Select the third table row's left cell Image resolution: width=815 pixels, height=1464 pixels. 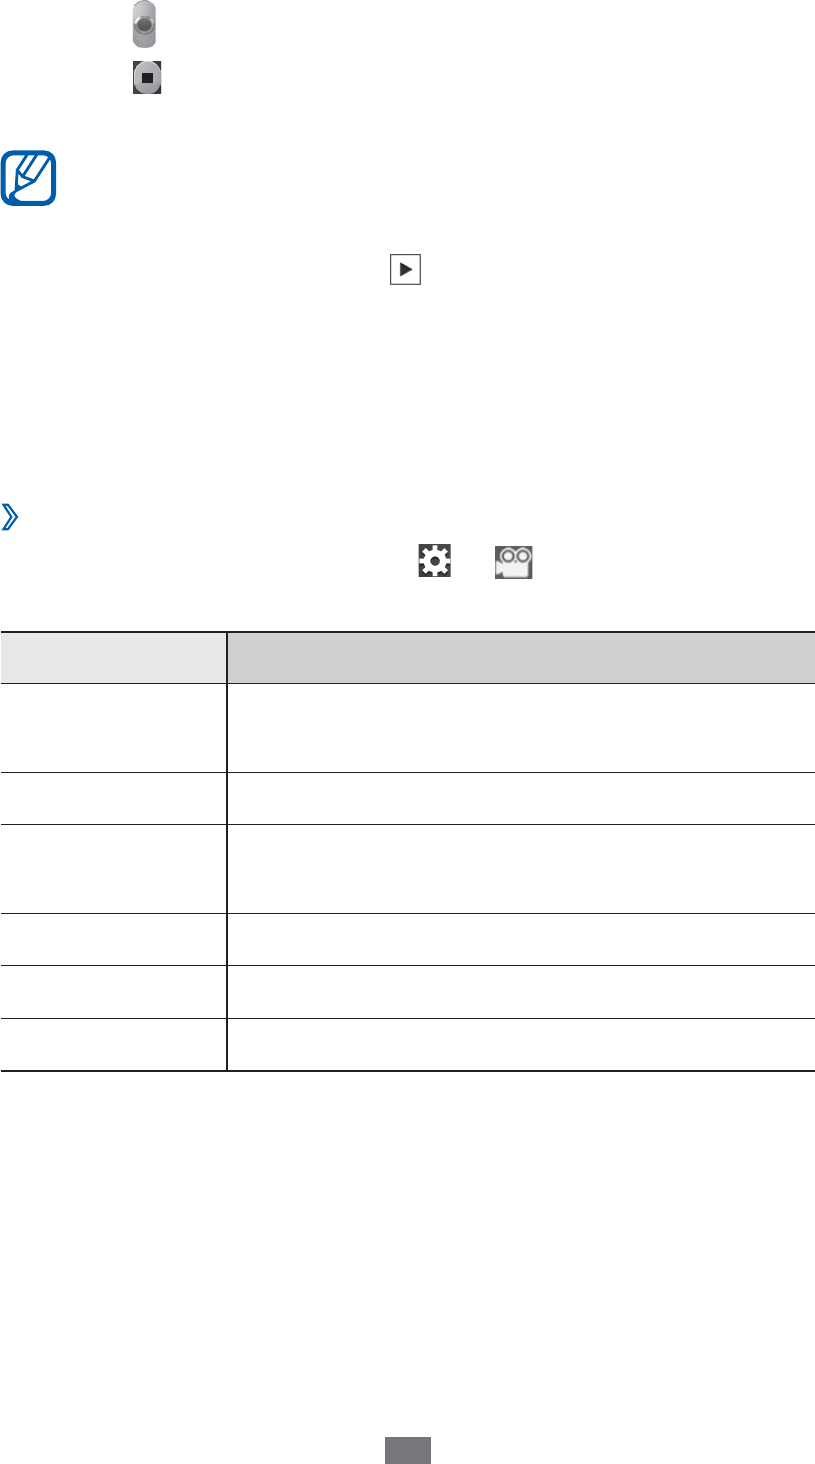tap(113, 868)
